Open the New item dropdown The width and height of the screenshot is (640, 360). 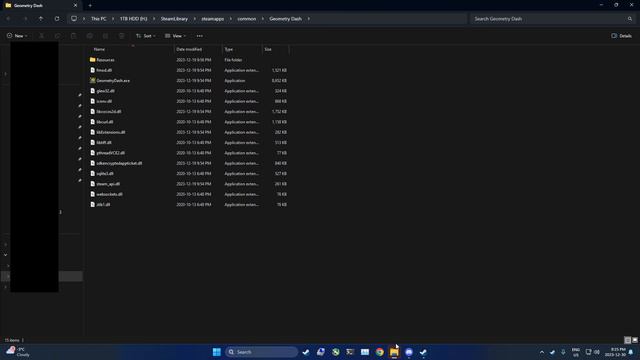tap(17, 36)
